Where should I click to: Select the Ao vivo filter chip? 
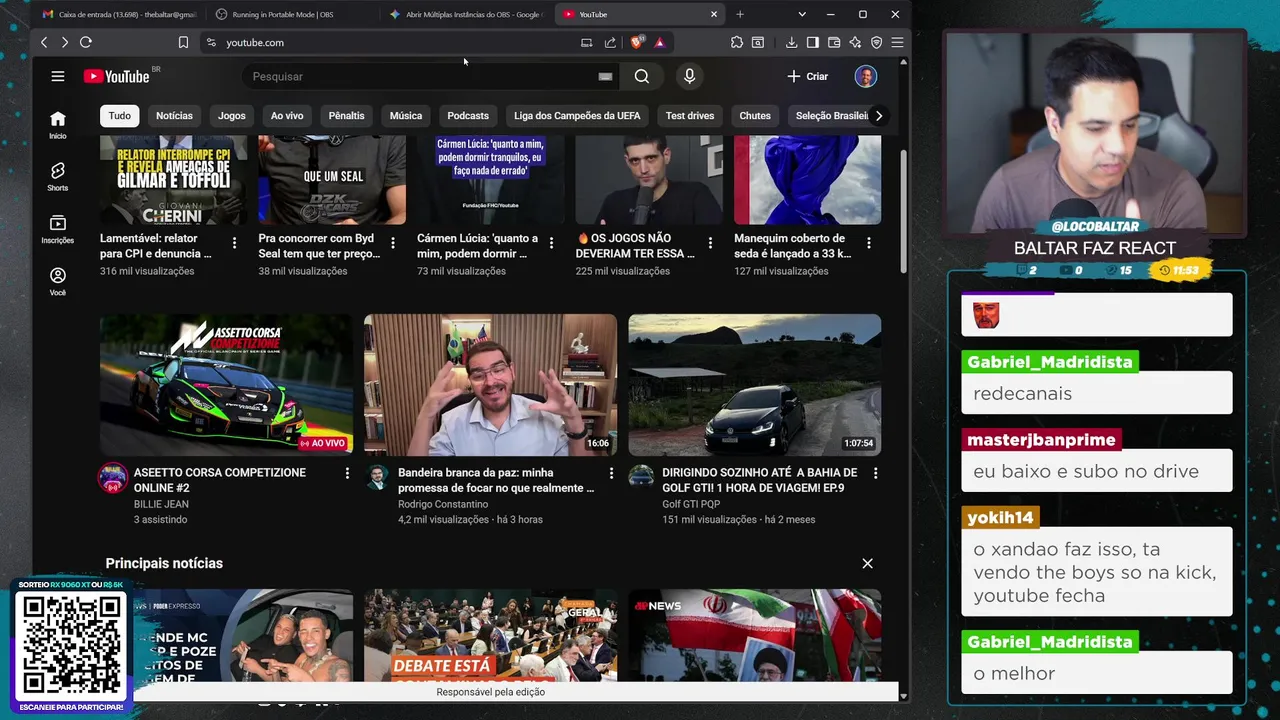point(287,115)
